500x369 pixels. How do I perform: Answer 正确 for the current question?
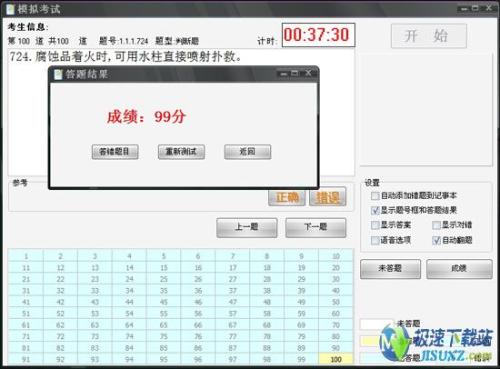[x=287, y=198]
